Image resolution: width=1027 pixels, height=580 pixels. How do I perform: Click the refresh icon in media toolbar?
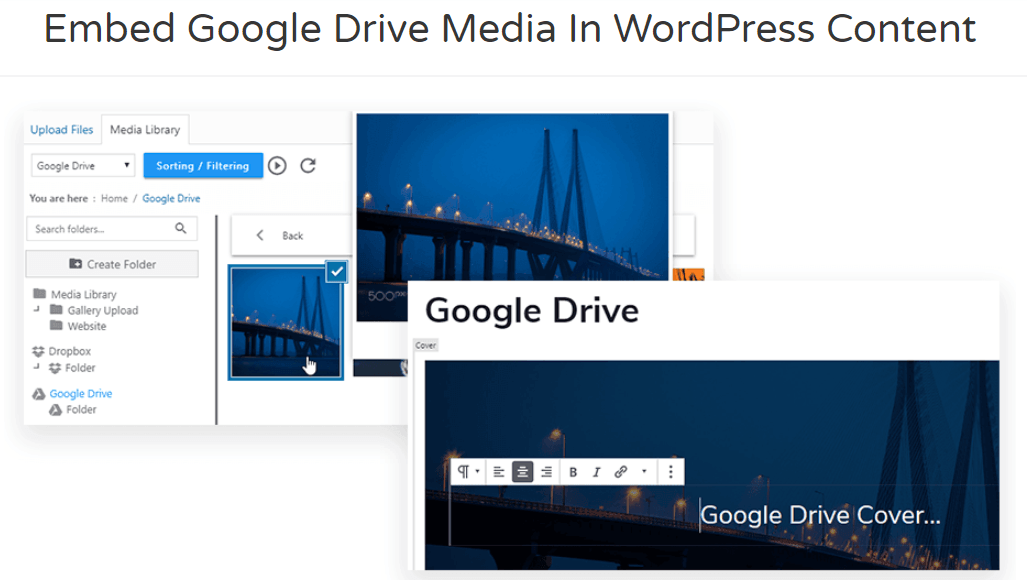click(x=308, y=166)
